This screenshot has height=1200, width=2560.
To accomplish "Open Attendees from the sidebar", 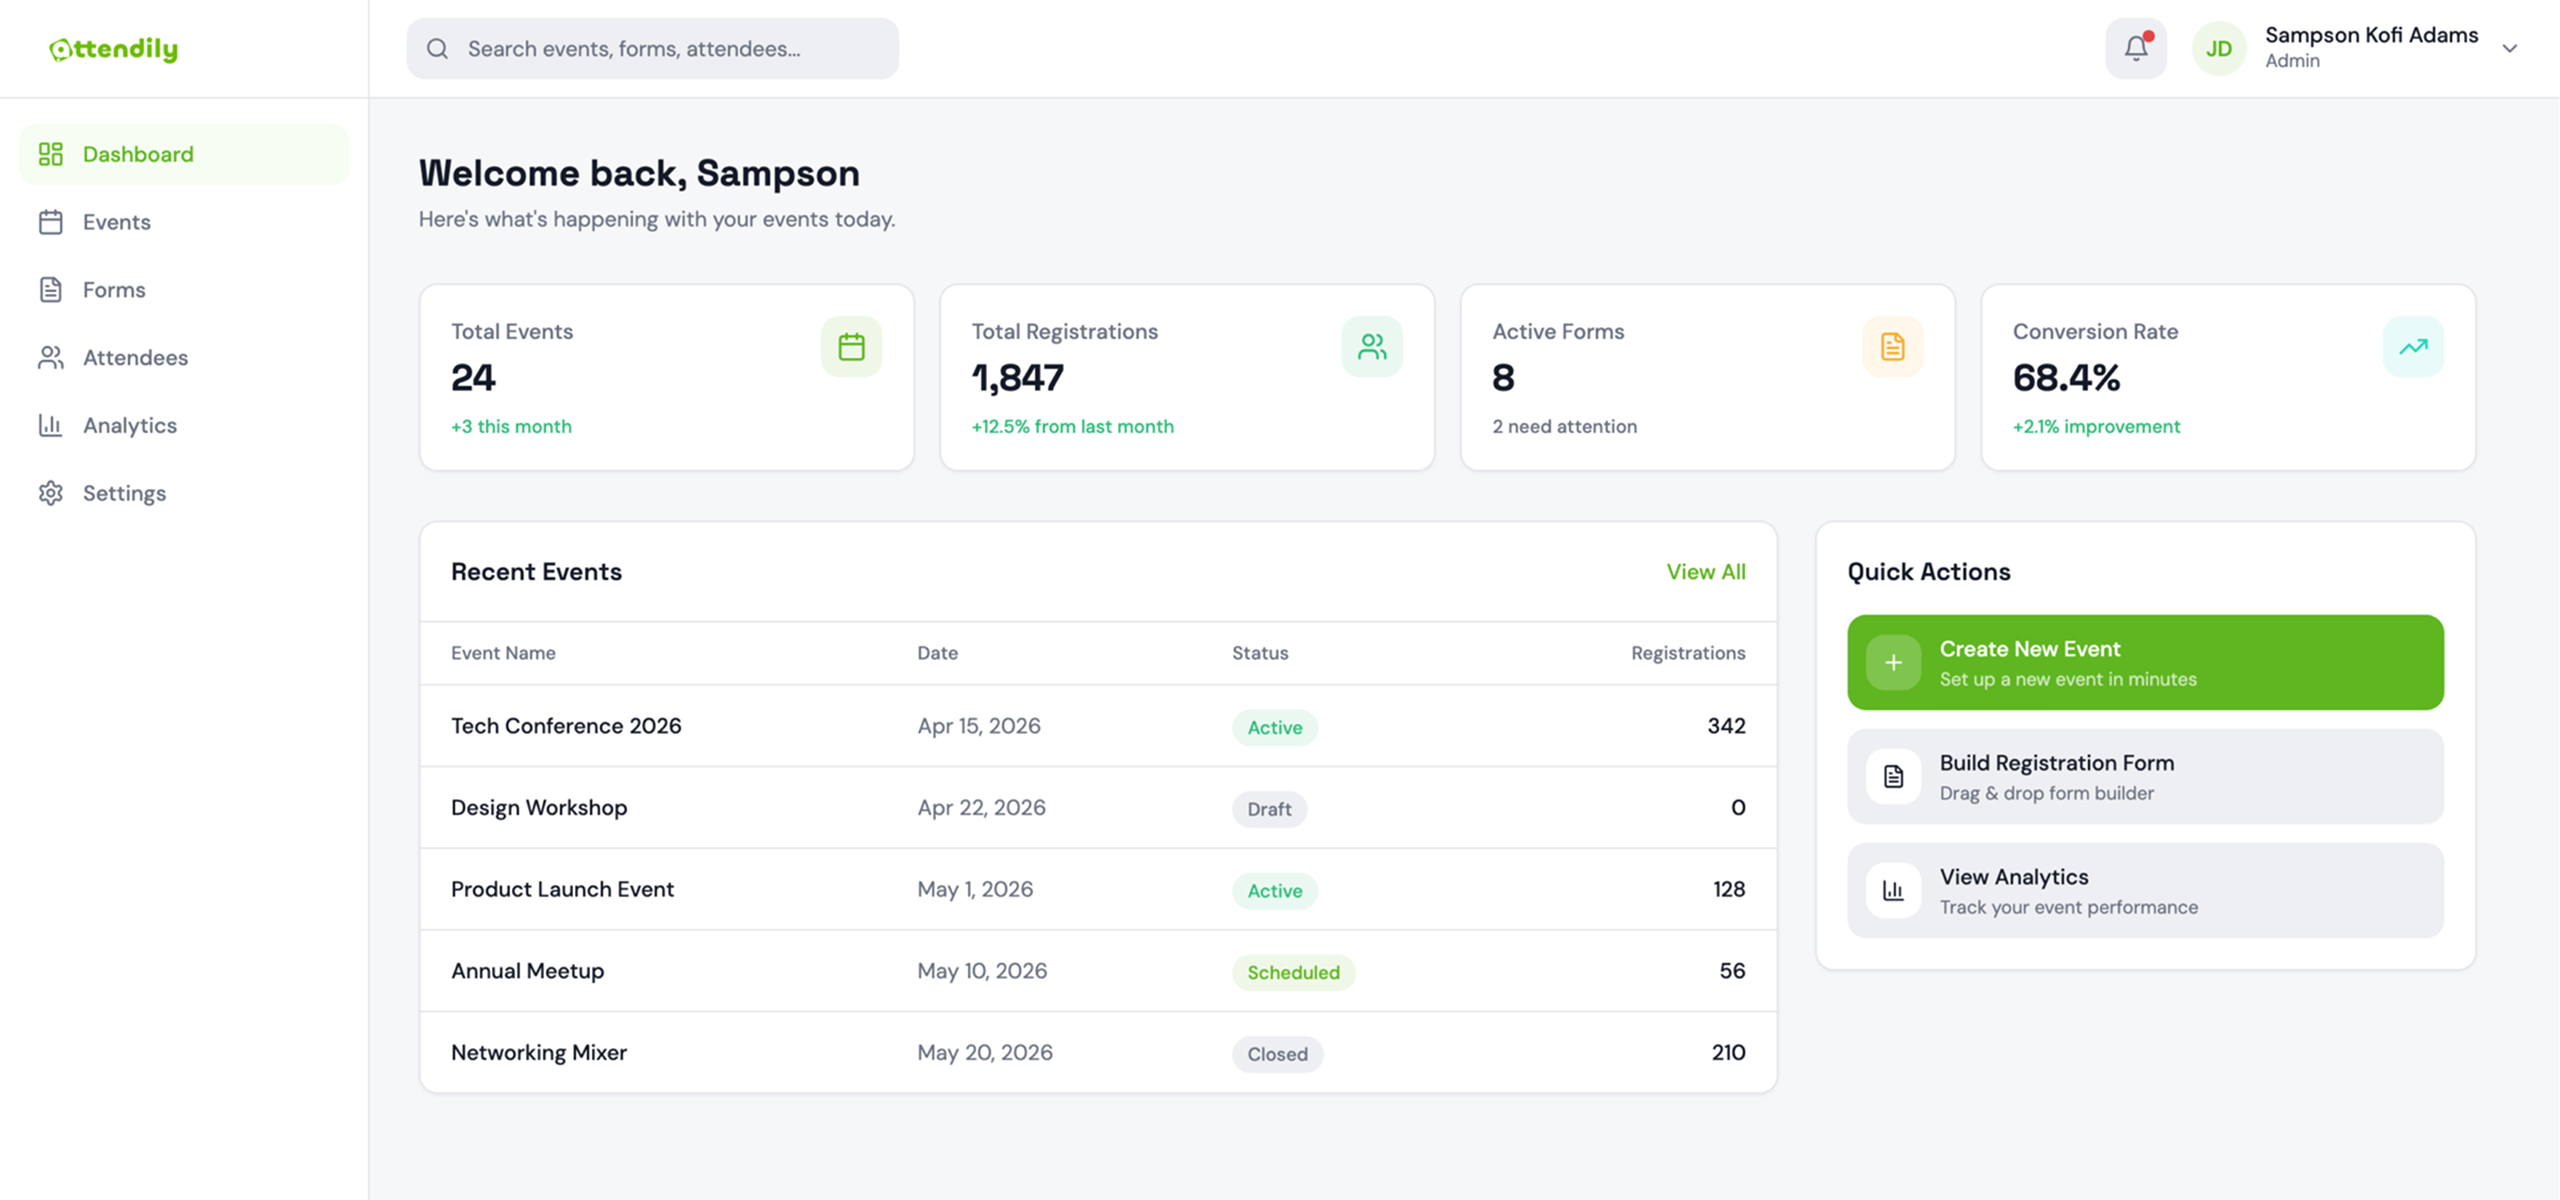I will pyautogui.click(x=135, y=358).
